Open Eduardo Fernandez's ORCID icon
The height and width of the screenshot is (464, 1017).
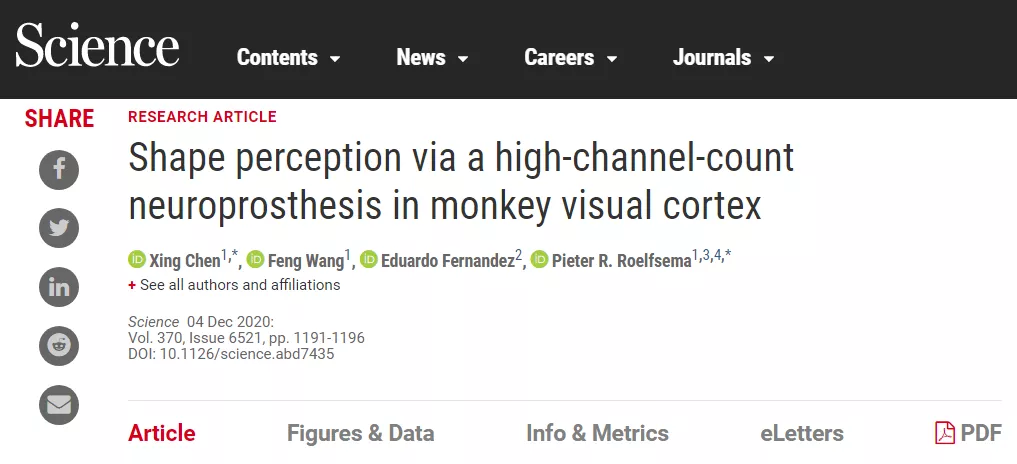(368, 260)
